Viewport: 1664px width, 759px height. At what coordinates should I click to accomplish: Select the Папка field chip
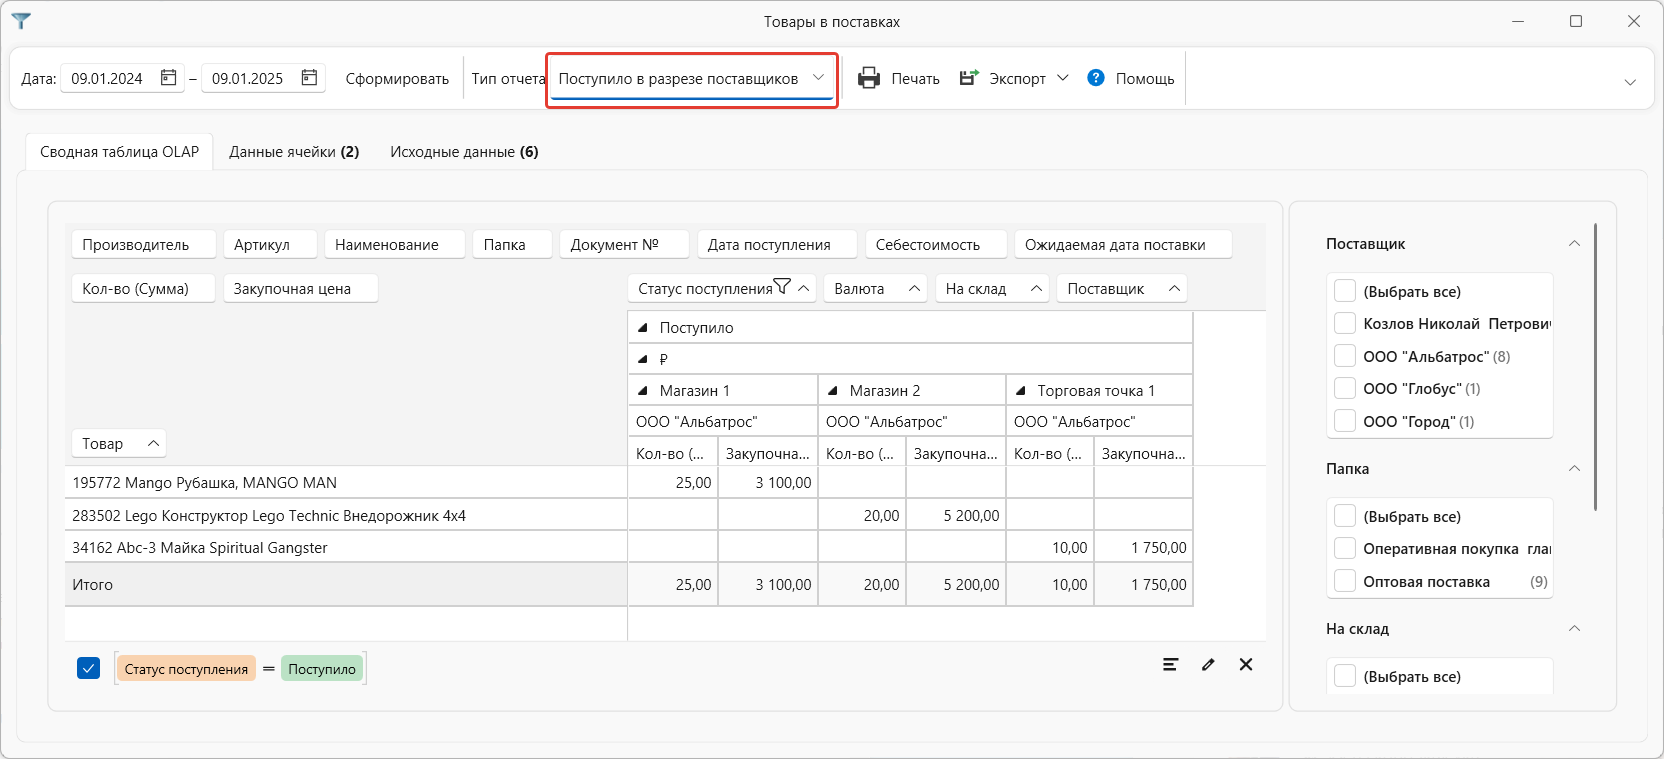click(x=512, y=244)
